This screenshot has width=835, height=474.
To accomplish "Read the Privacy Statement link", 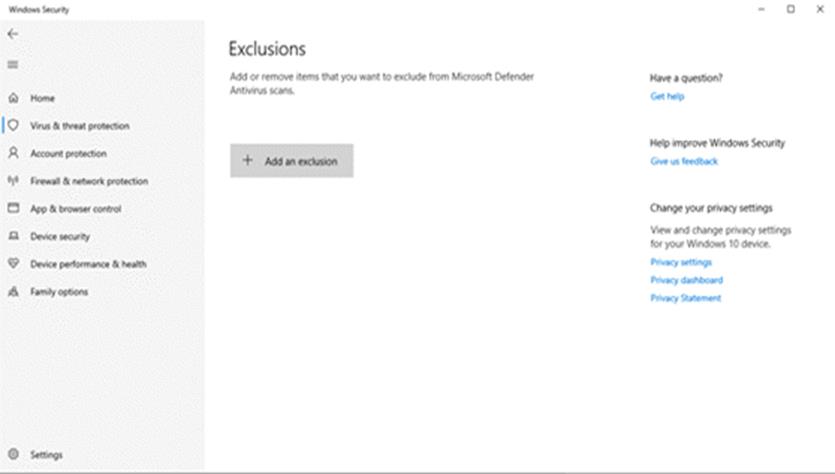I will click(x=685, y=298).
